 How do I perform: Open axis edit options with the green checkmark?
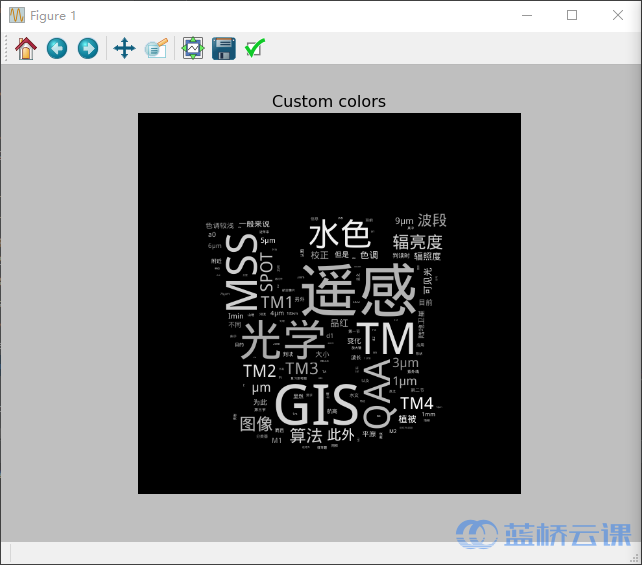(x=255, y=48)
